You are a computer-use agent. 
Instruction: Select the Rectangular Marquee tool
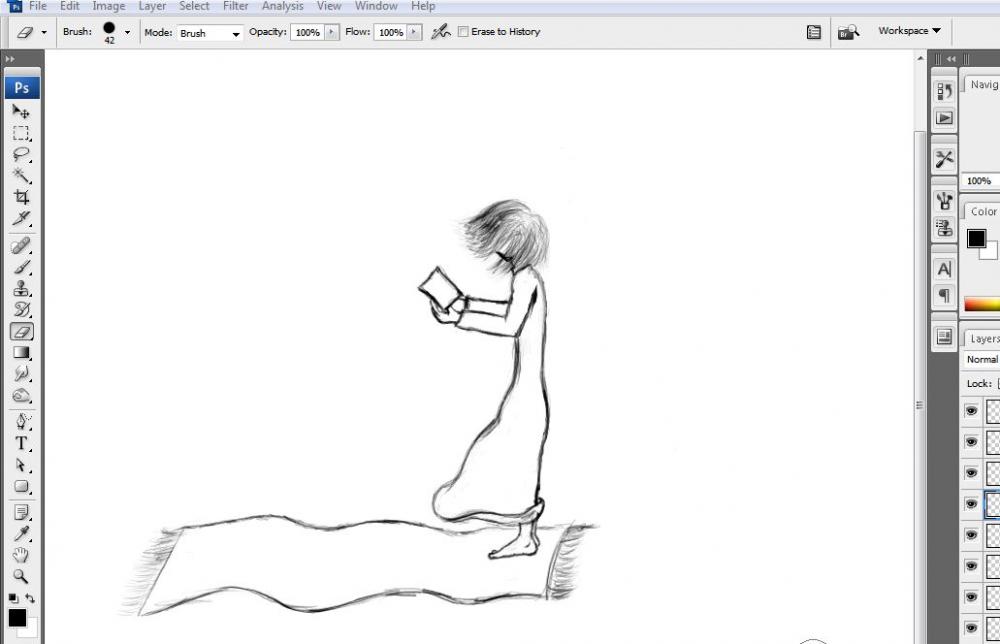(x=21, y=133)
